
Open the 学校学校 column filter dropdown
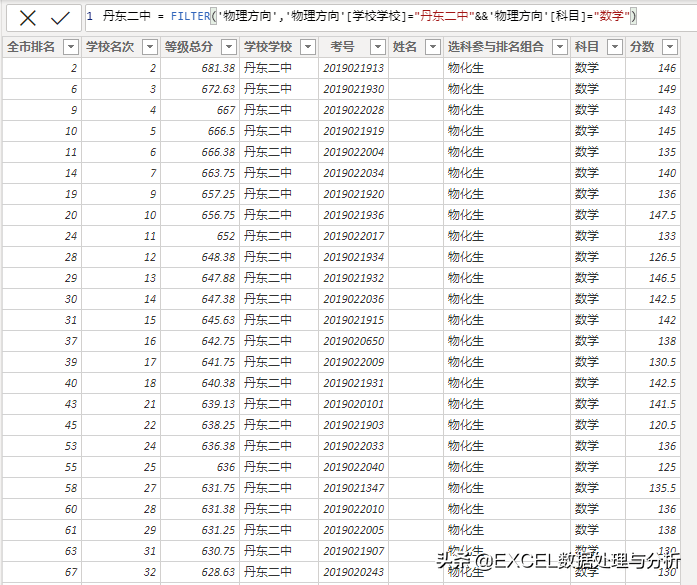(308, 47)
